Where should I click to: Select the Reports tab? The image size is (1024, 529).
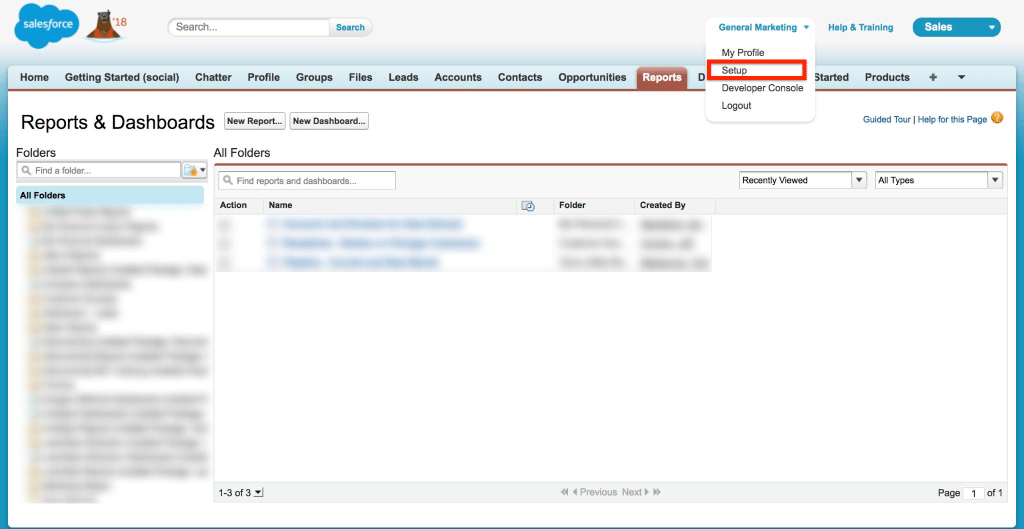pyautogui.click(x=662, y=77)
